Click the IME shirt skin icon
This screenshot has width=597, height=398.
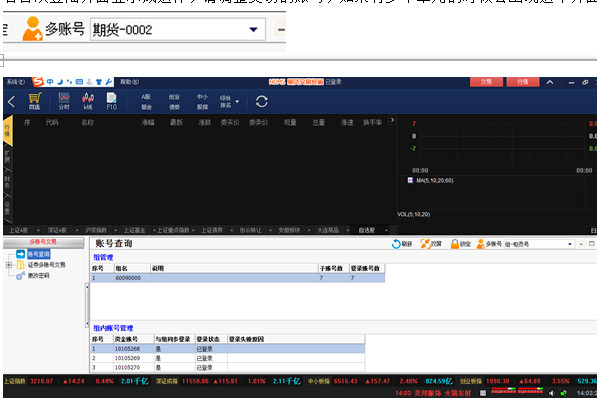tap(99, 82)
